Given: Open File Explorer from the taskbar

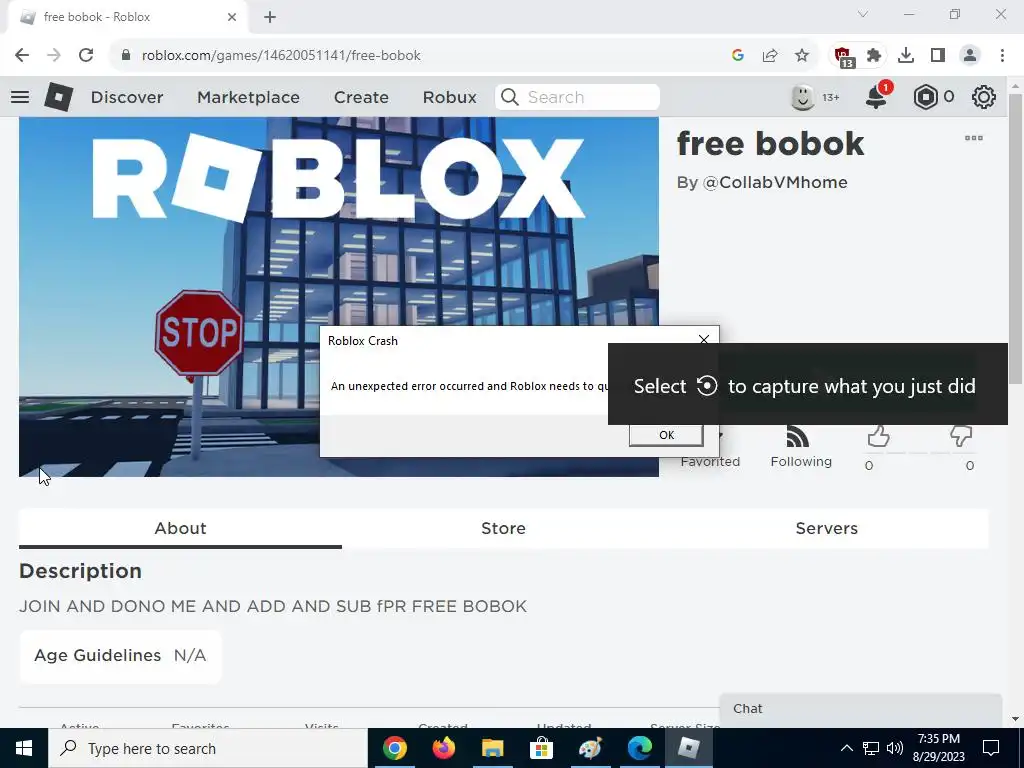Looking at the screenshot, I should 492,748.
